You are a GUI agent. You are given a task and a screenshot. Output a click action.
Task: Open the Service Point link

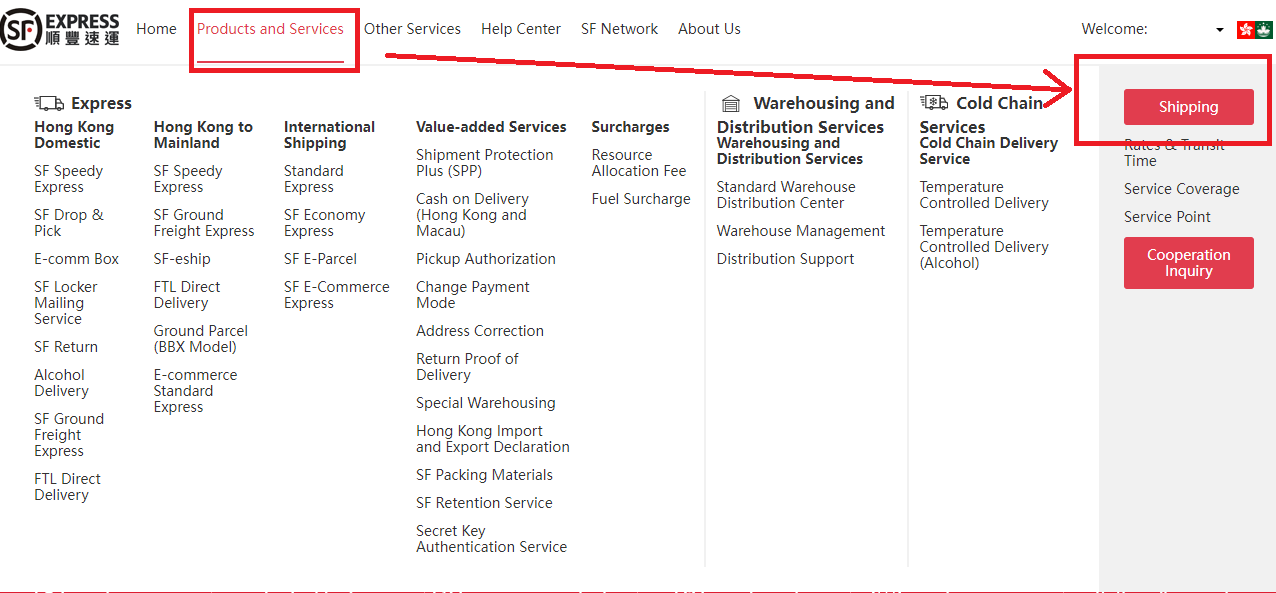pos(1167,217)
